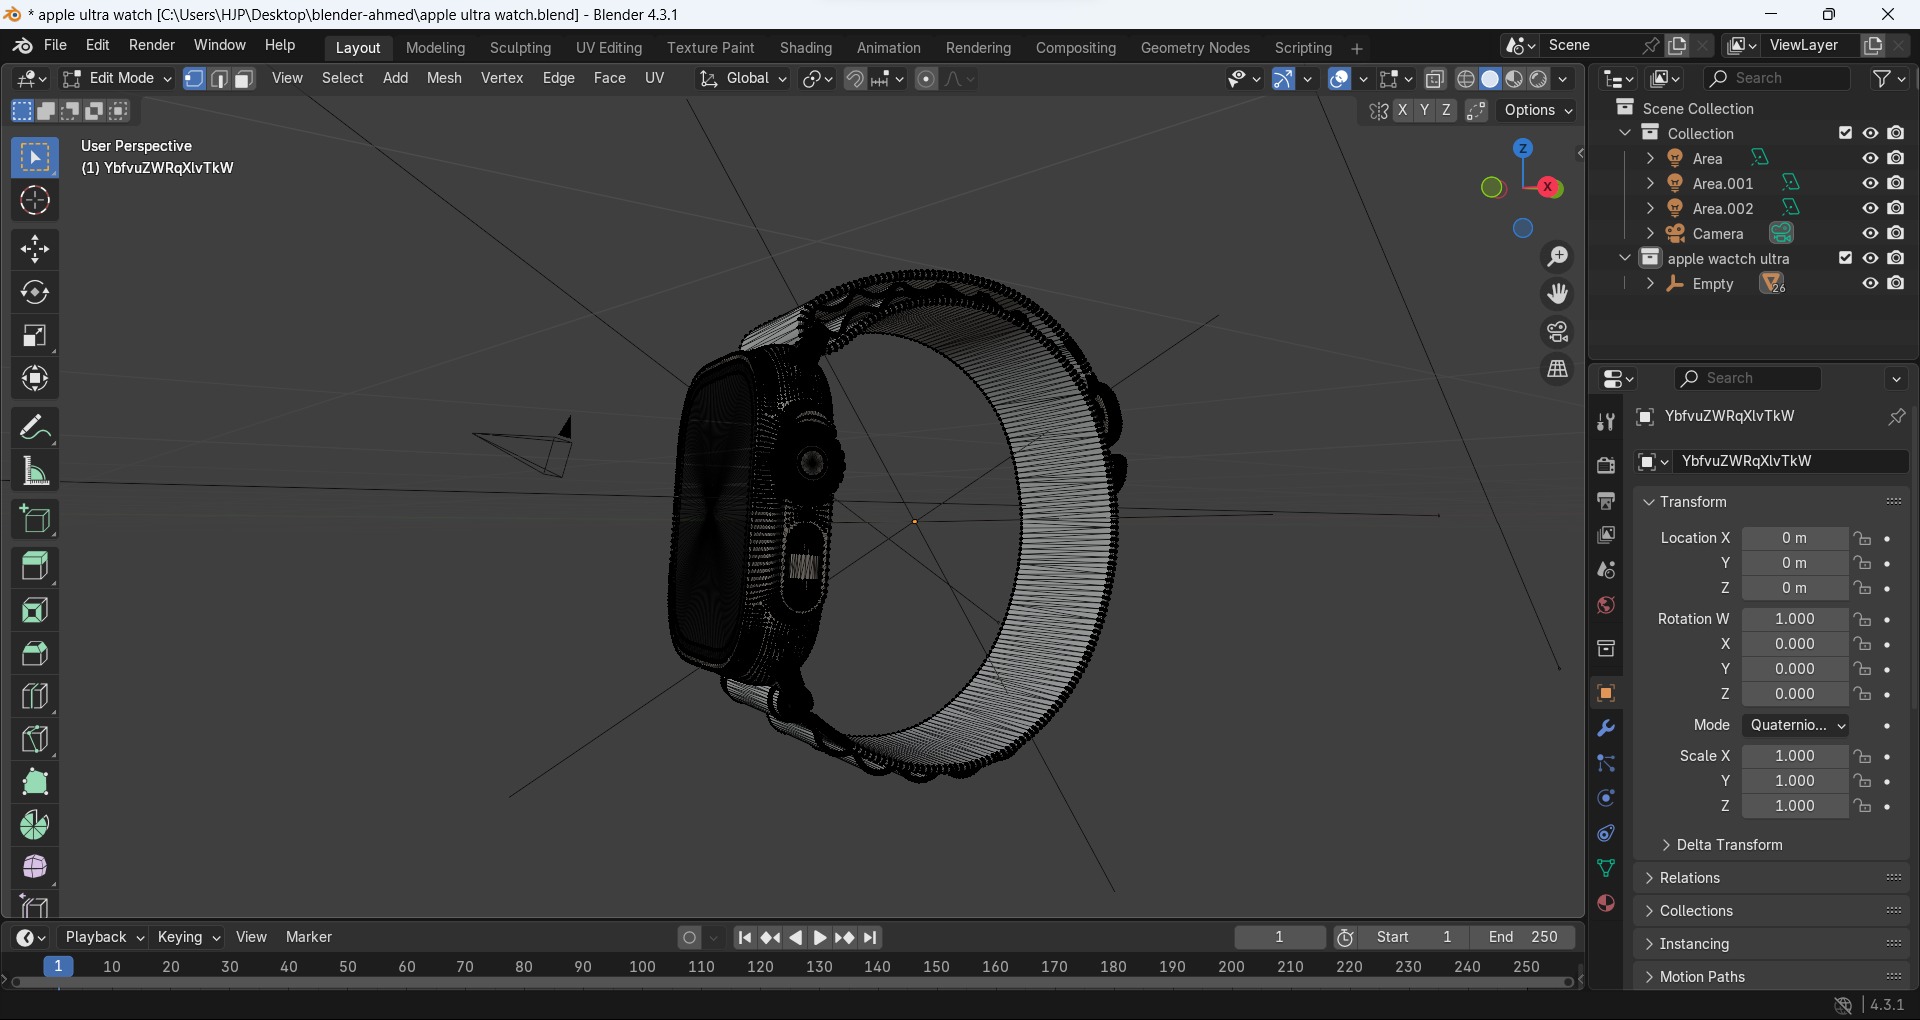This screenshot has width=1920, height=1020.
Task: Toggle the camera view icon
Action: pos(1558,332)
